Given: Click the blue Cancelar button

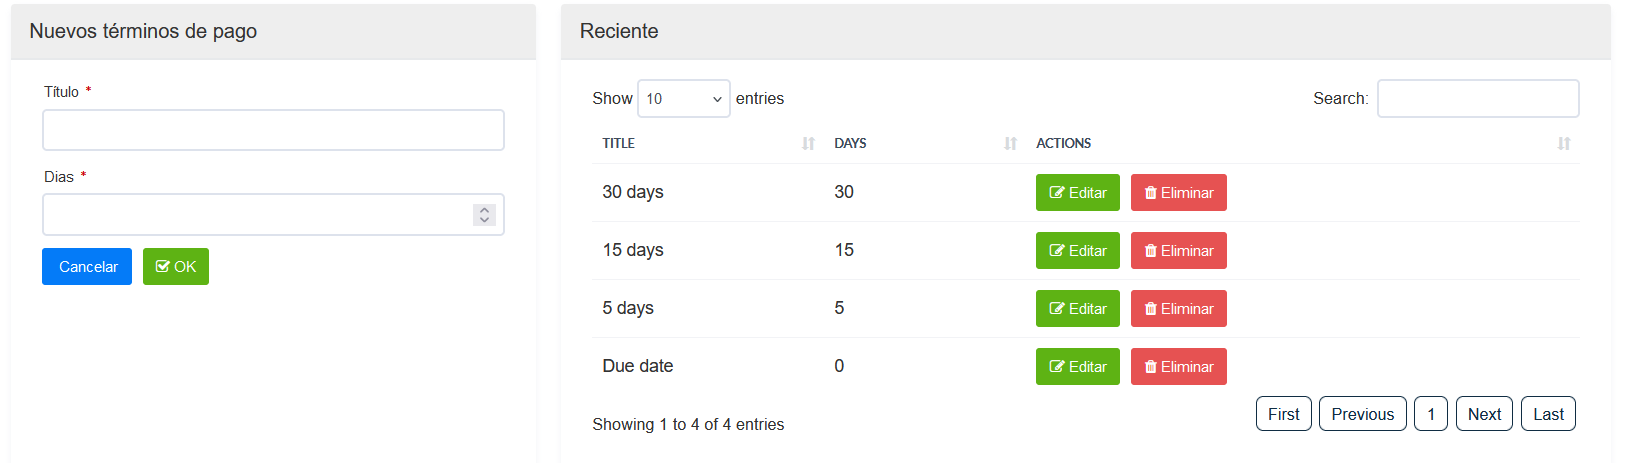Looking at the screenshot, I should [87, 267].
